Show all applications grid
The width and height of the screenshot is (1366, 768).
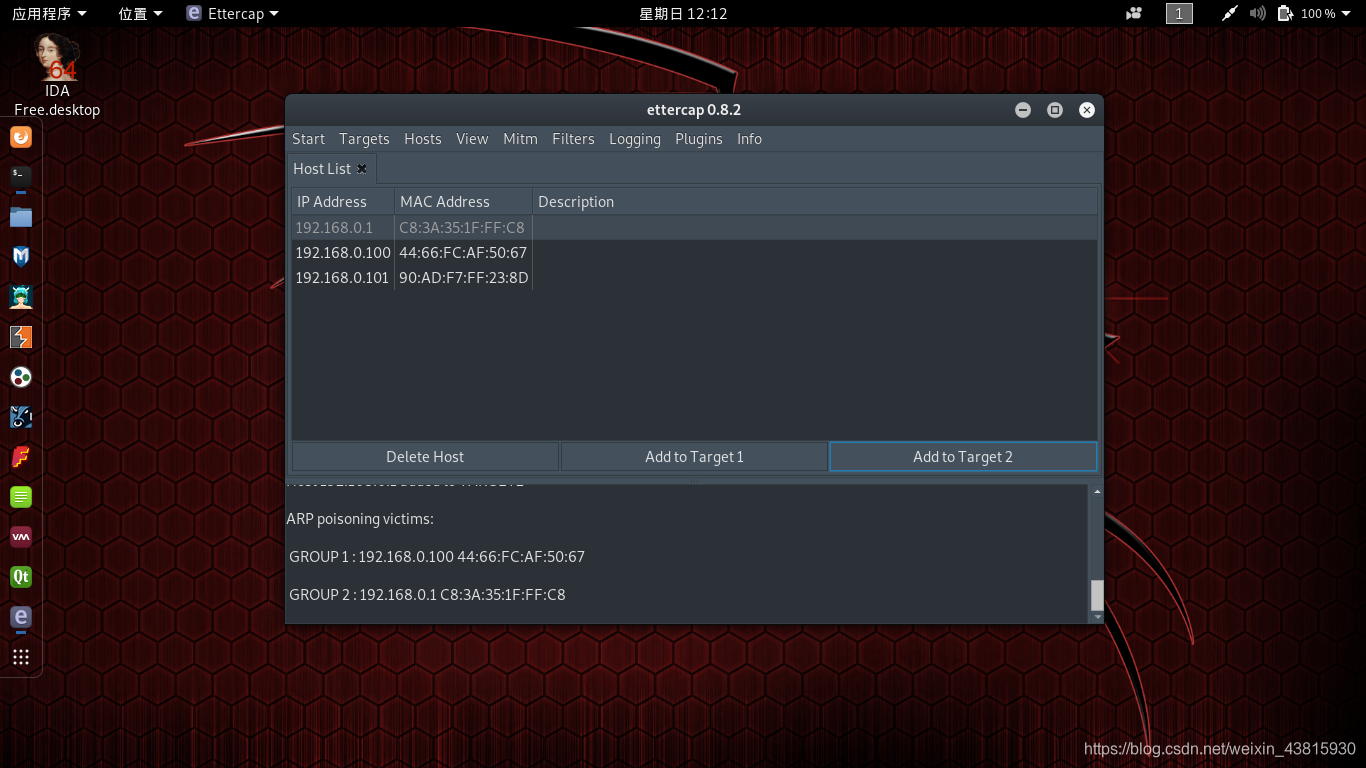(21, 657)
